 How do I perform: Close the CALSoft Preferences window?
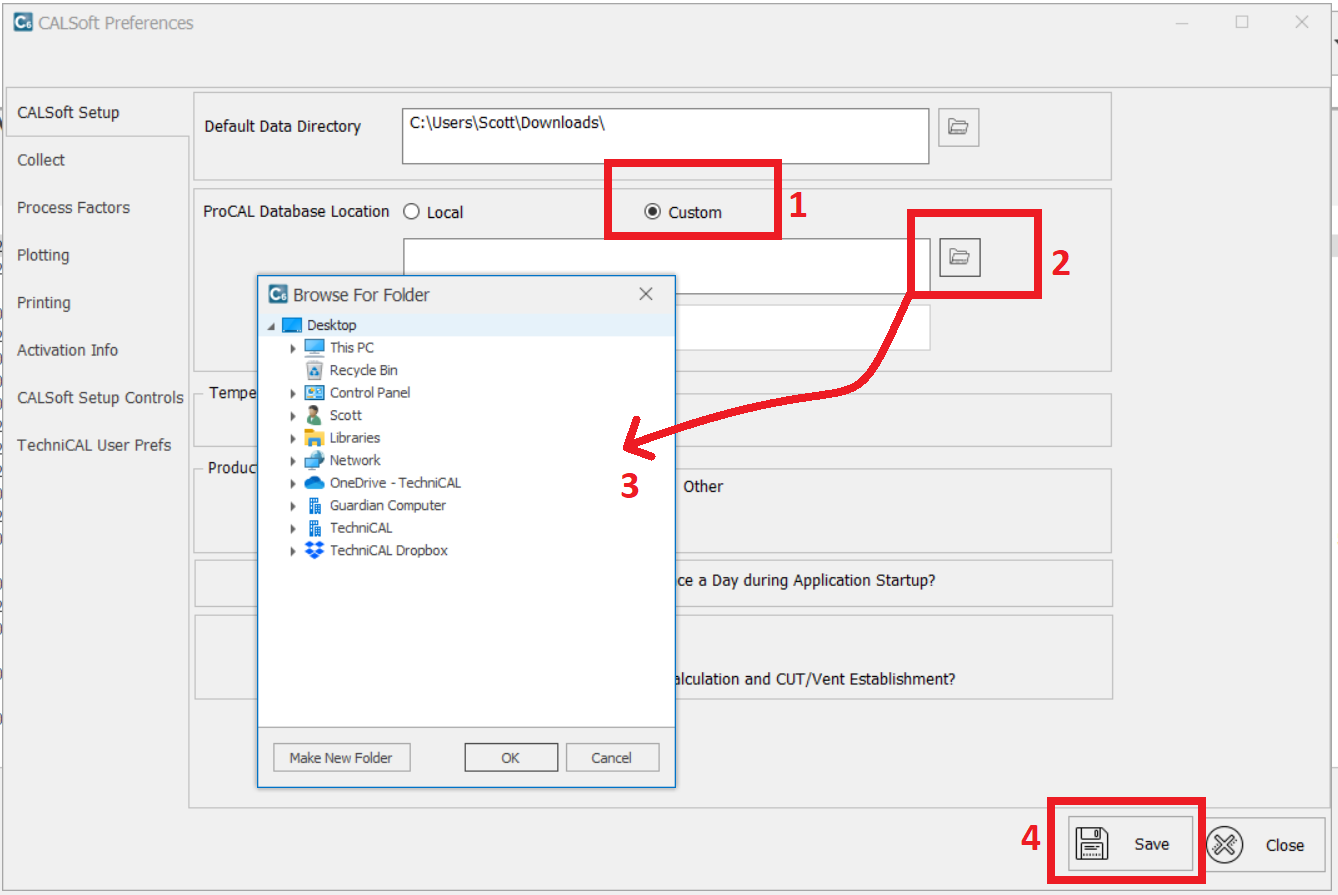1302,22
